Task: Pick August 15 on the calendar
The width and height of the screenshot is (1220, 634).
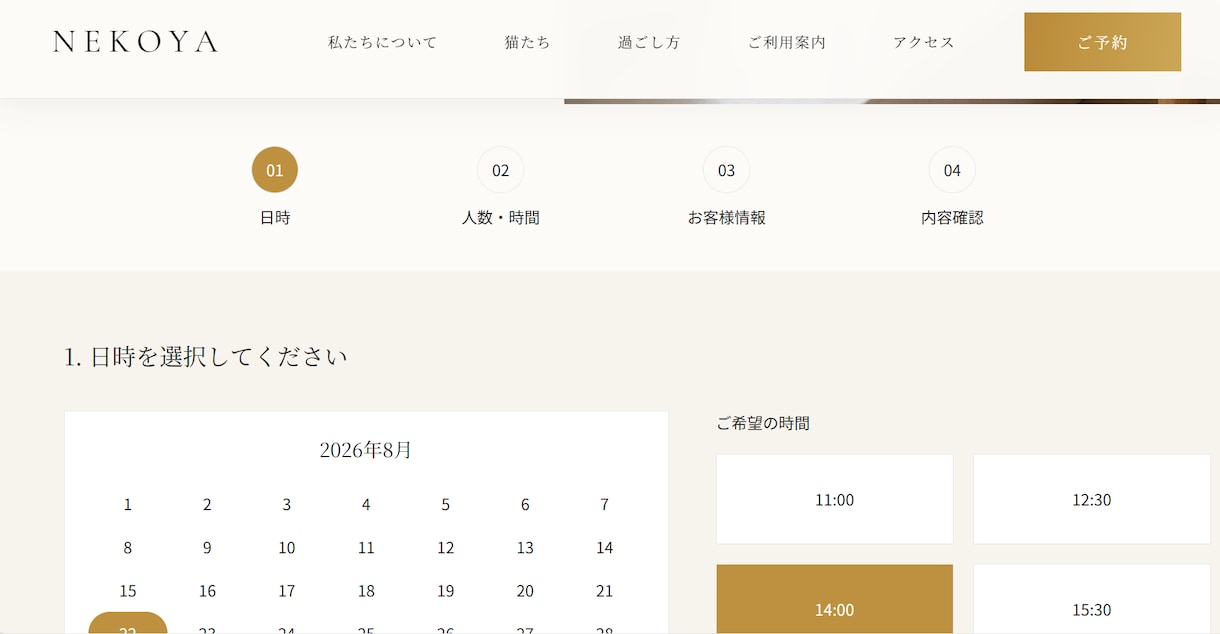Action: coord(128,591)
